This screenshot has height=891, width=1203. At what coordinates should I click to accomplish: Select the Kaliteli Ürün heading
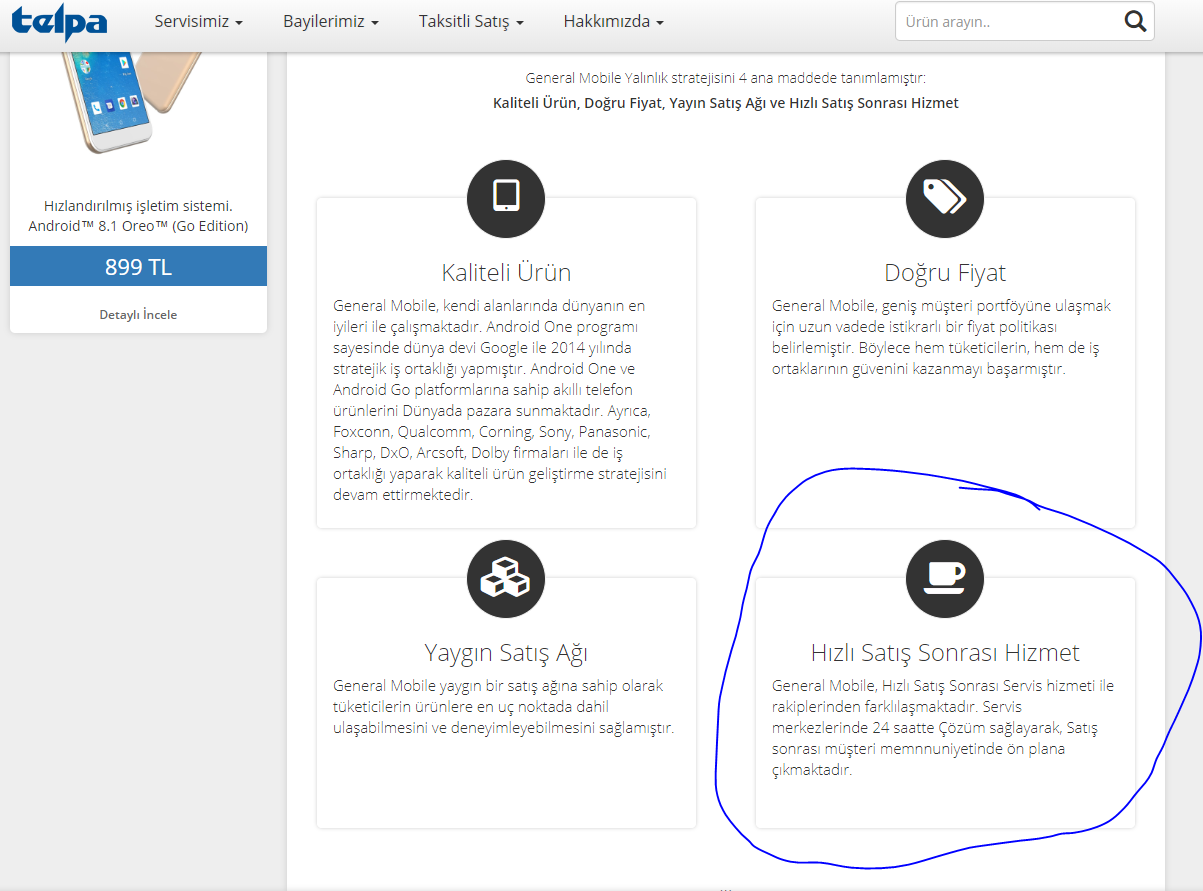pos(506,272)
